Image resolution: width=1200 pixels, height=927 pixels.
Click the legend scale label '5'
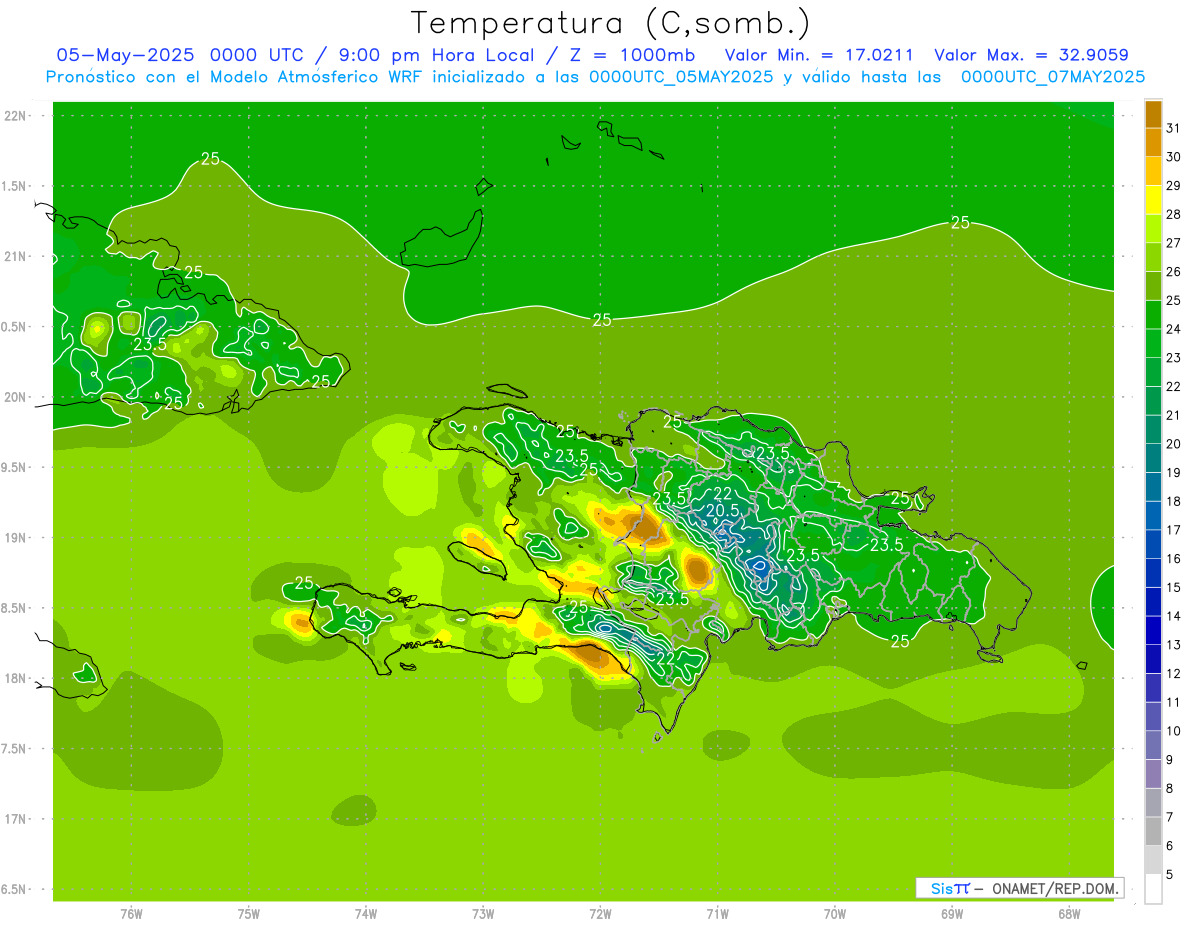click(1170, 875)
